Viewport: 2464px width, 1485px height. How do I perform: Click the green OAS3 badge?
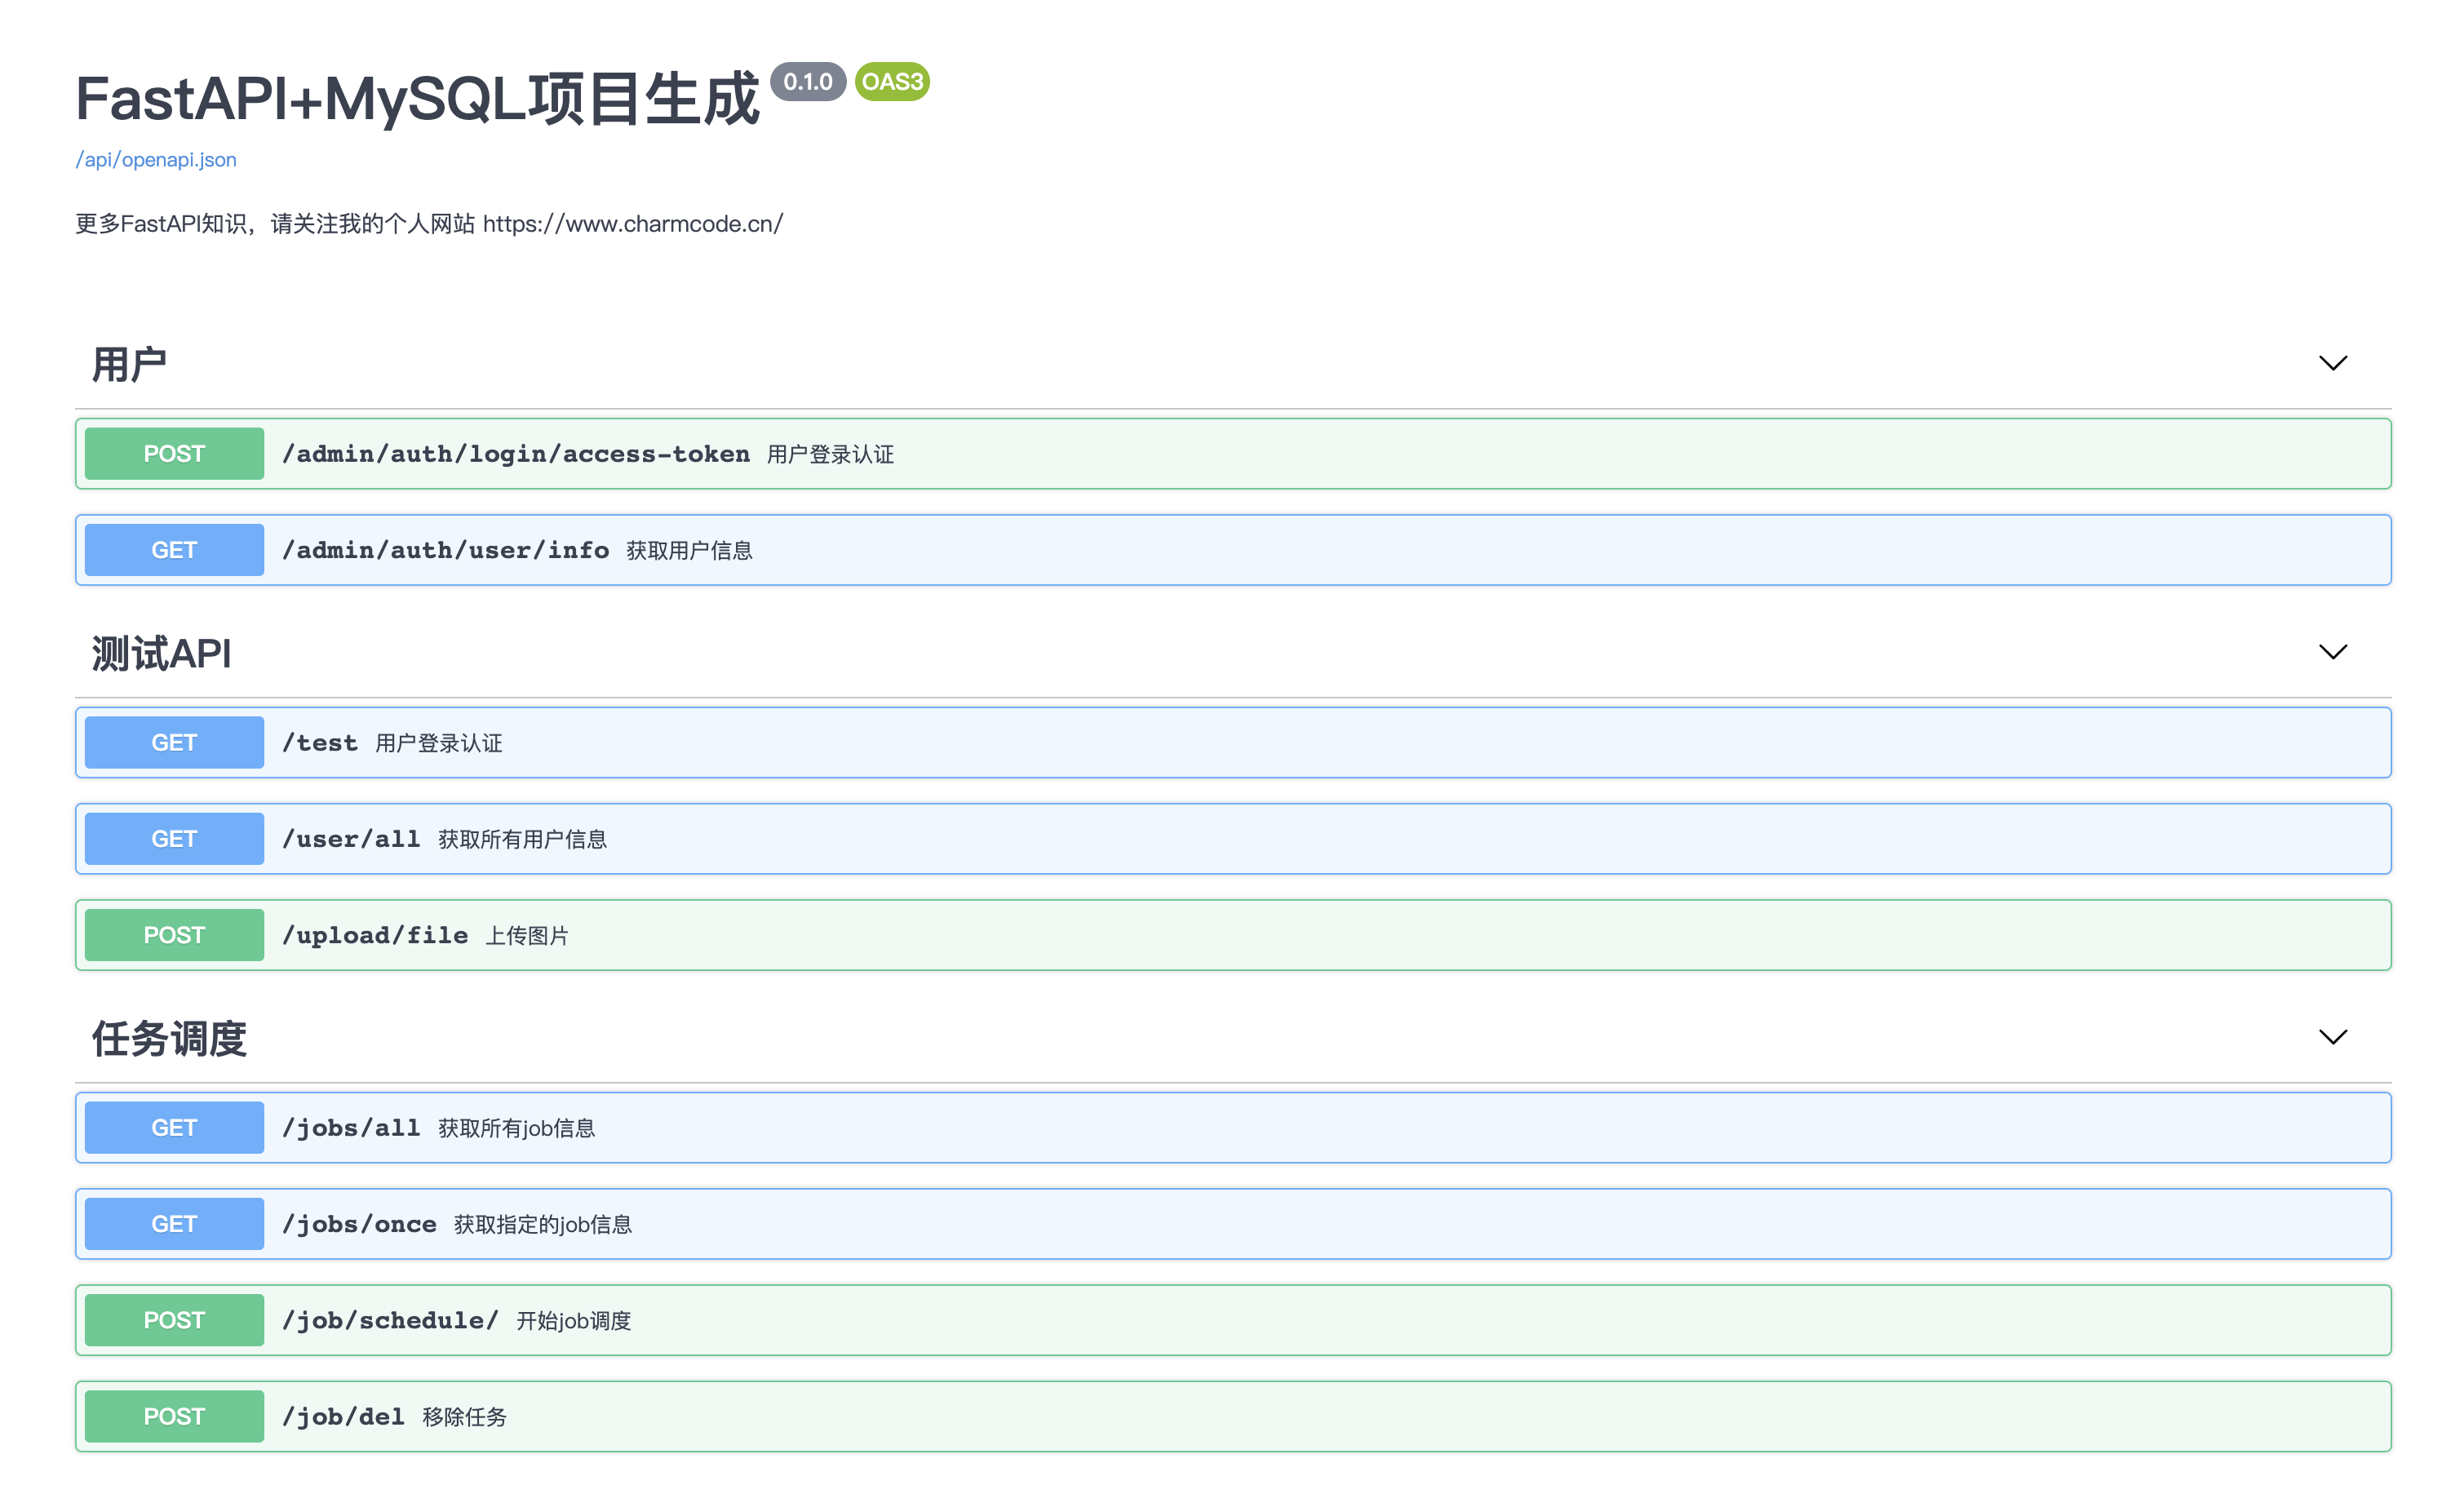tap(892, 82)
